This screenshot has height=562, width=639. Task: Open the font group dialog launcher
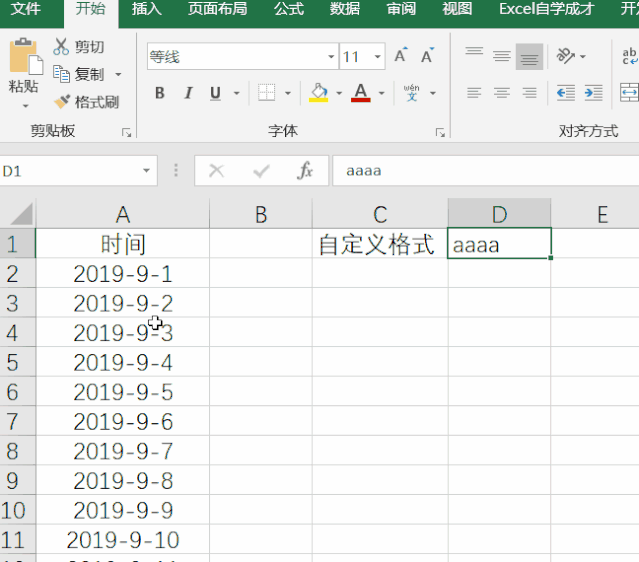click(440, 132)
